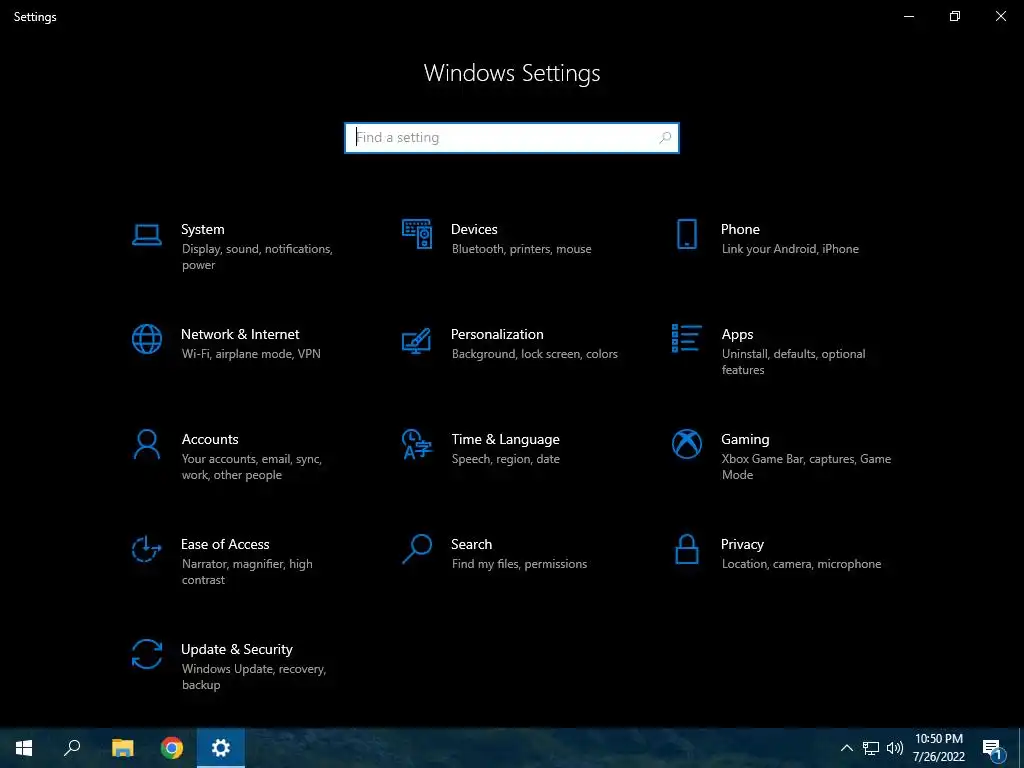Open the Update & Security refresh icon
Image resolution: width=1024 pixels, height=768 pixels.
pyautogui.click(x=146, y=654)
